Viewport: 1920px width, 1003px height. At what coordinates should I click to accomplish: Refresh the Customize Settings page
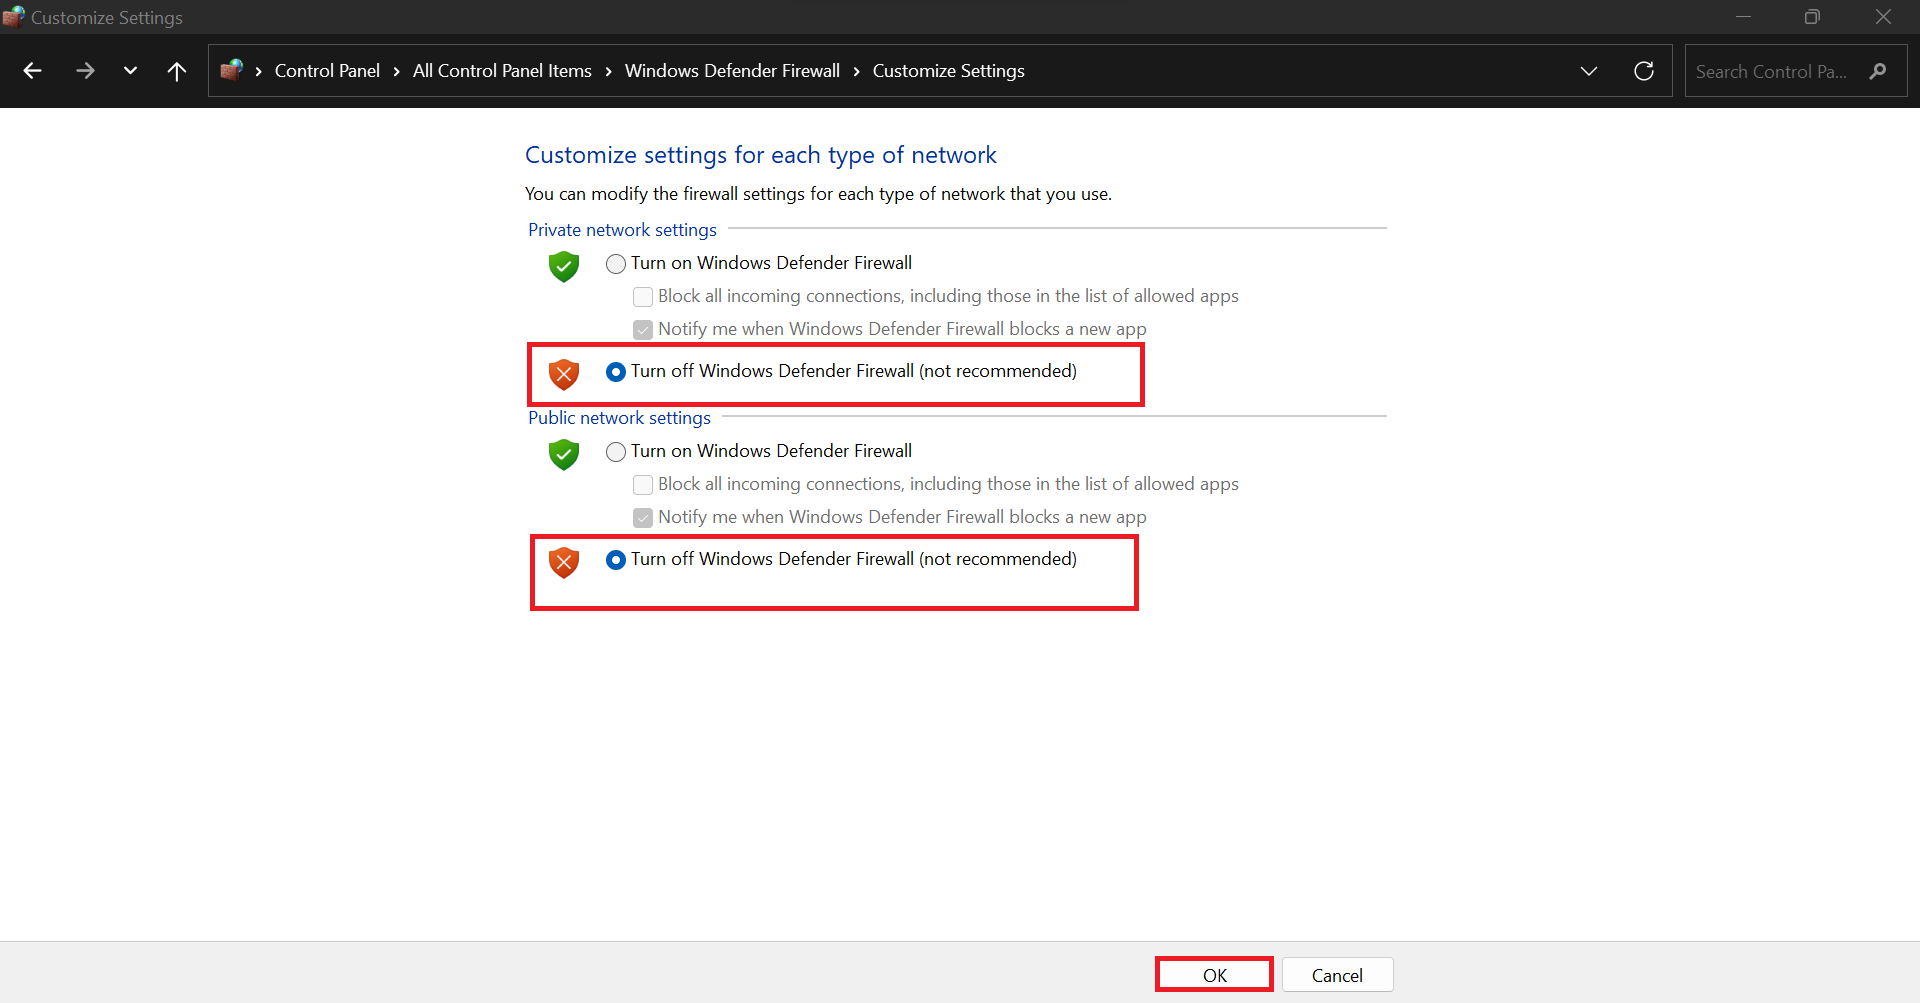point(1644,71)
